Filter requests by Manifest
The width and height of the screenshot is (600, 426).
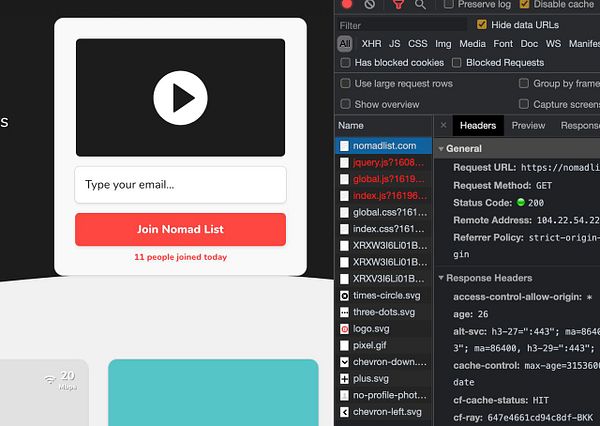coord(584,44)
